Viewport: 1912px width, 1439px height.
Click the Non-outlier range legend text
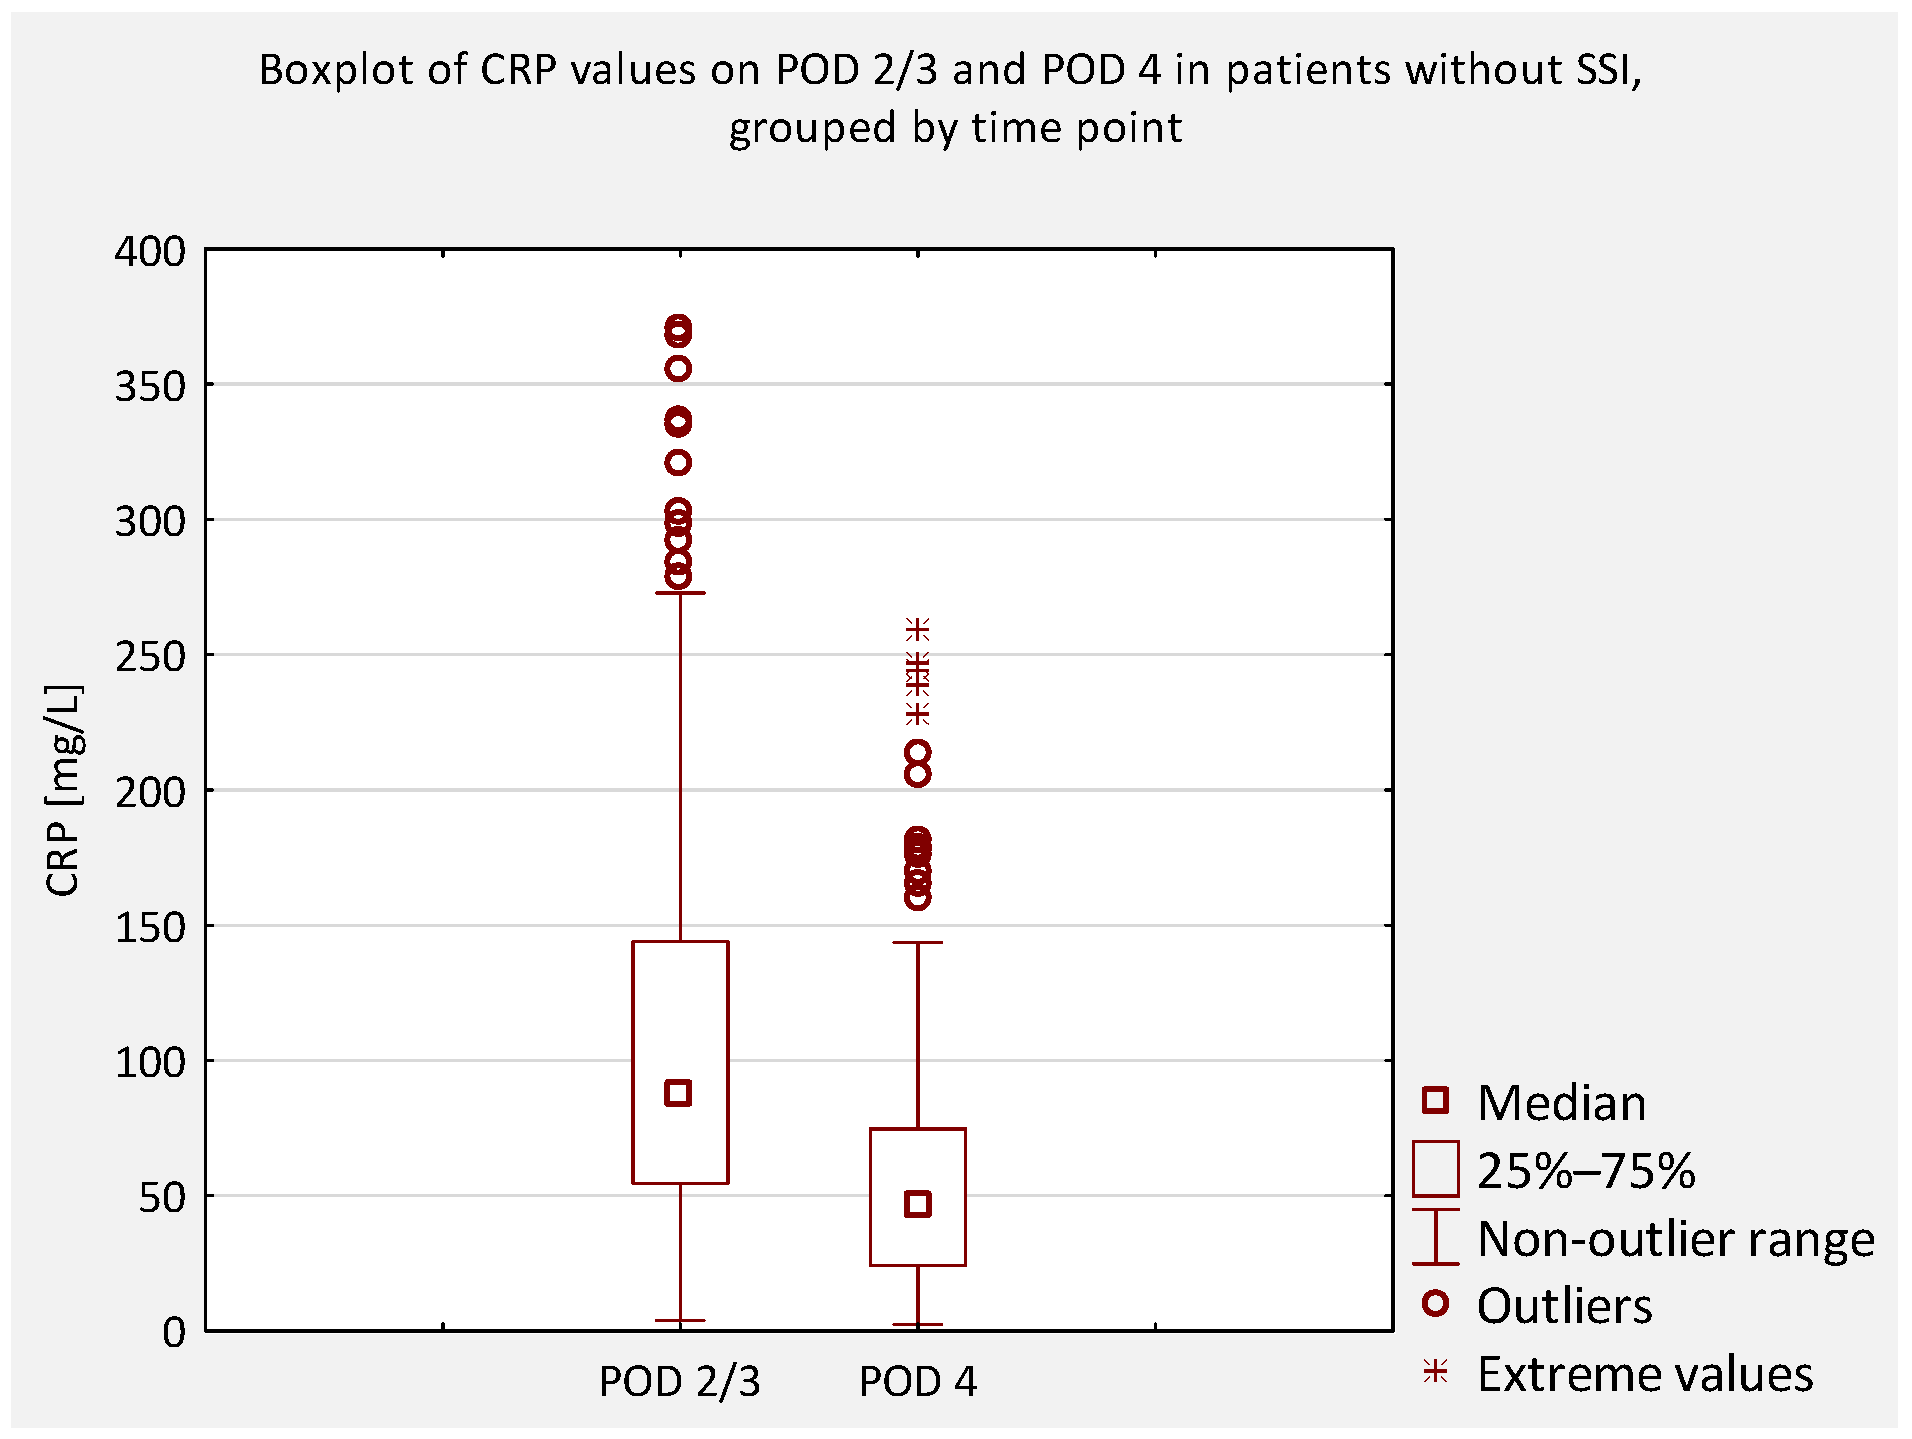tap(1675, 1238)
